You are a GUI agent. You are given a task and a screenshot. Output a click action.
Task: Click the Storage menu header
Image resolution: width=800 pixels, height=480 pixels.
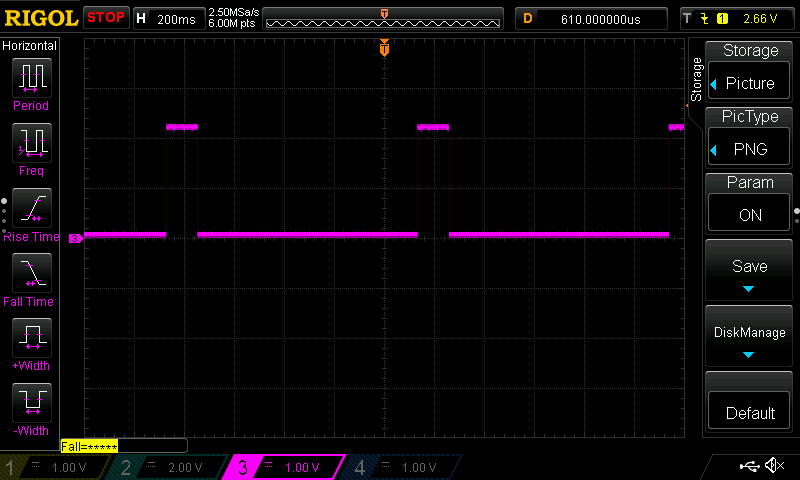pos(750,50)
